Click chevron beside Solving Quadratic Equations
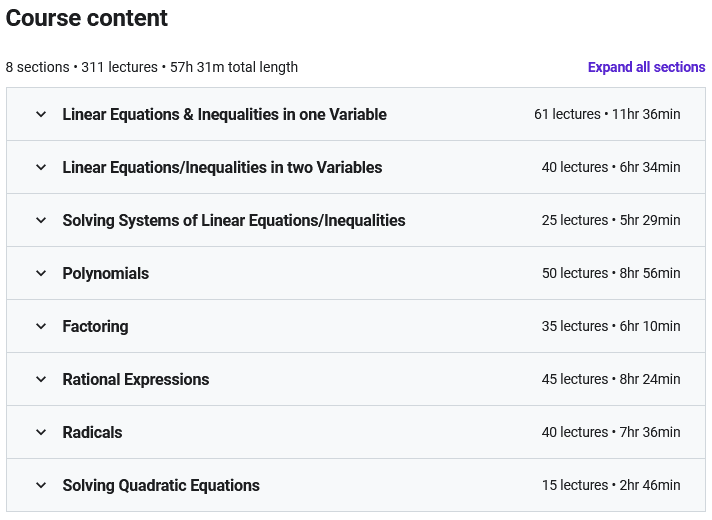The width and height of the screenshot is (712, 520). pyautogui.click(x=41, y=485)
